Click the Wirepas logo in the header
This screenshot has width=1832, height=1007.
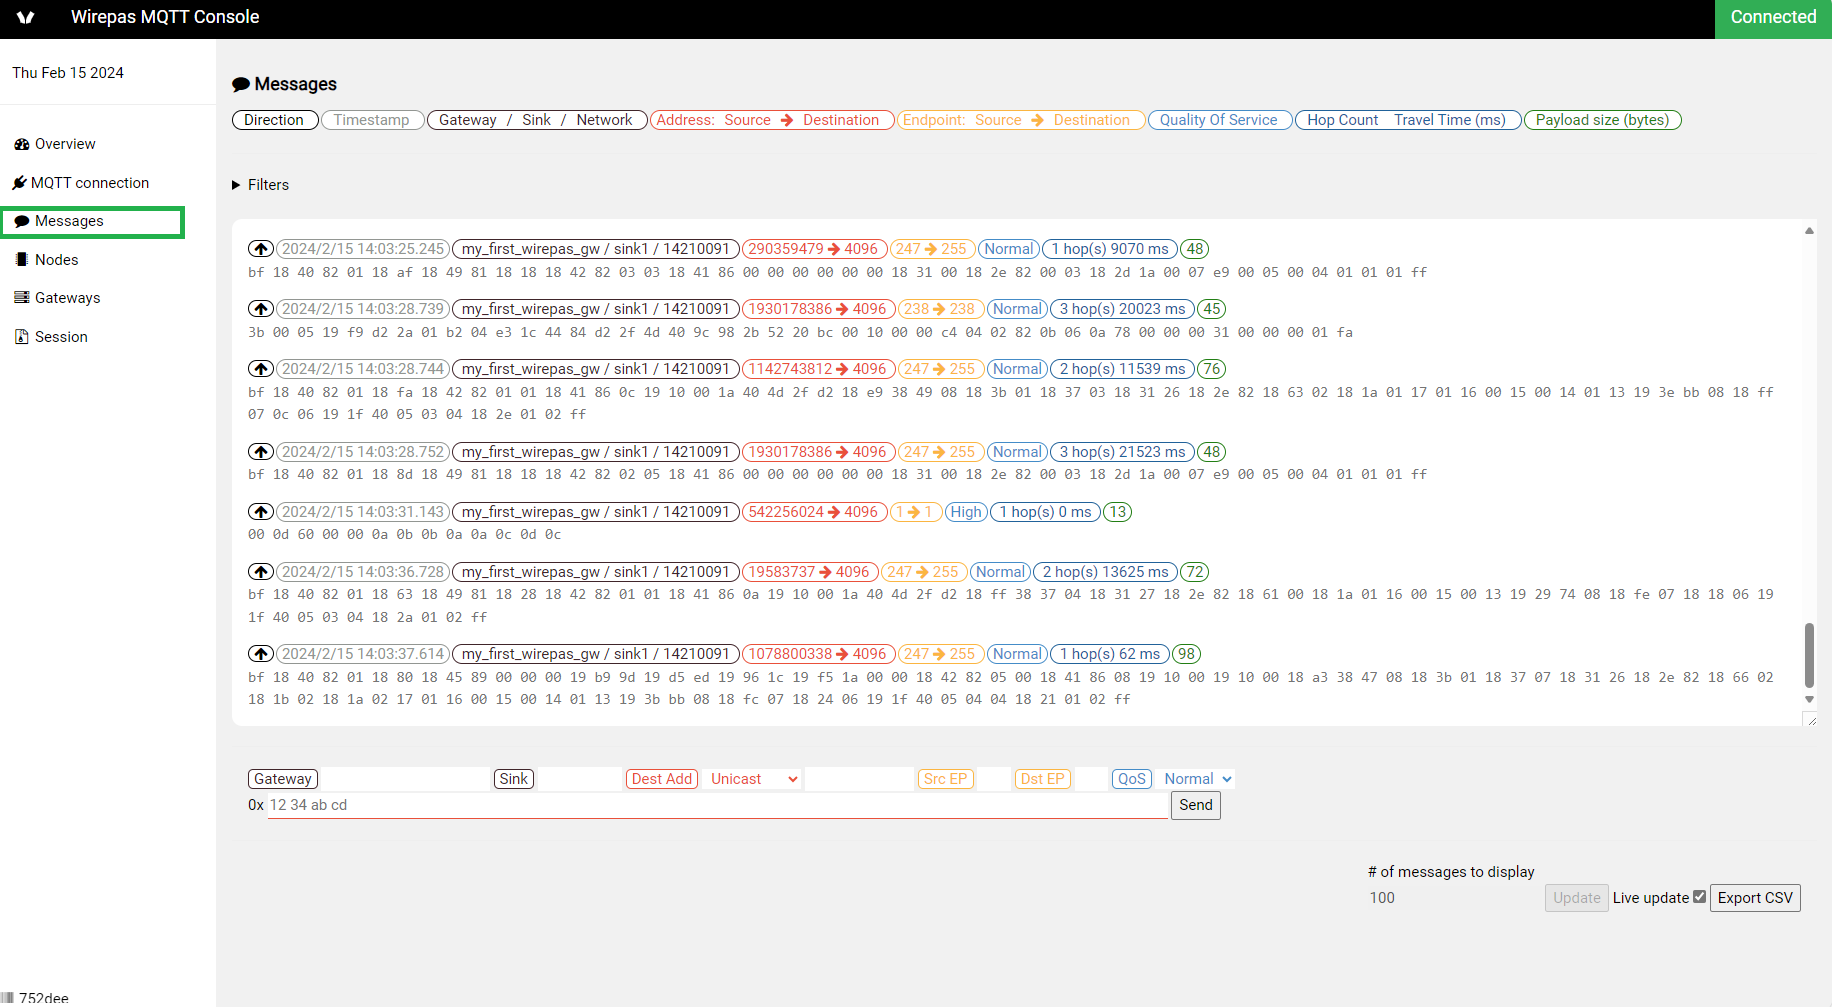tap(26, 17)
